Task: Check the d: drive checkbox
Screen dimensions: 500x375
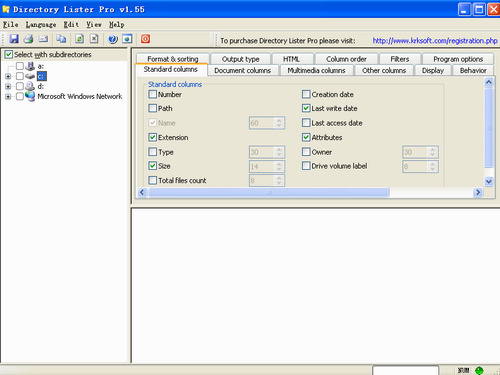Action: 20,86
